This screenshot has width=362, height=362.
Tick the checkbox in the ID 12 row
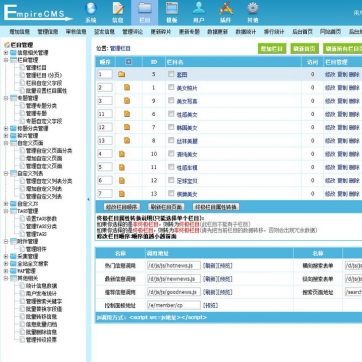coord(171,180)
